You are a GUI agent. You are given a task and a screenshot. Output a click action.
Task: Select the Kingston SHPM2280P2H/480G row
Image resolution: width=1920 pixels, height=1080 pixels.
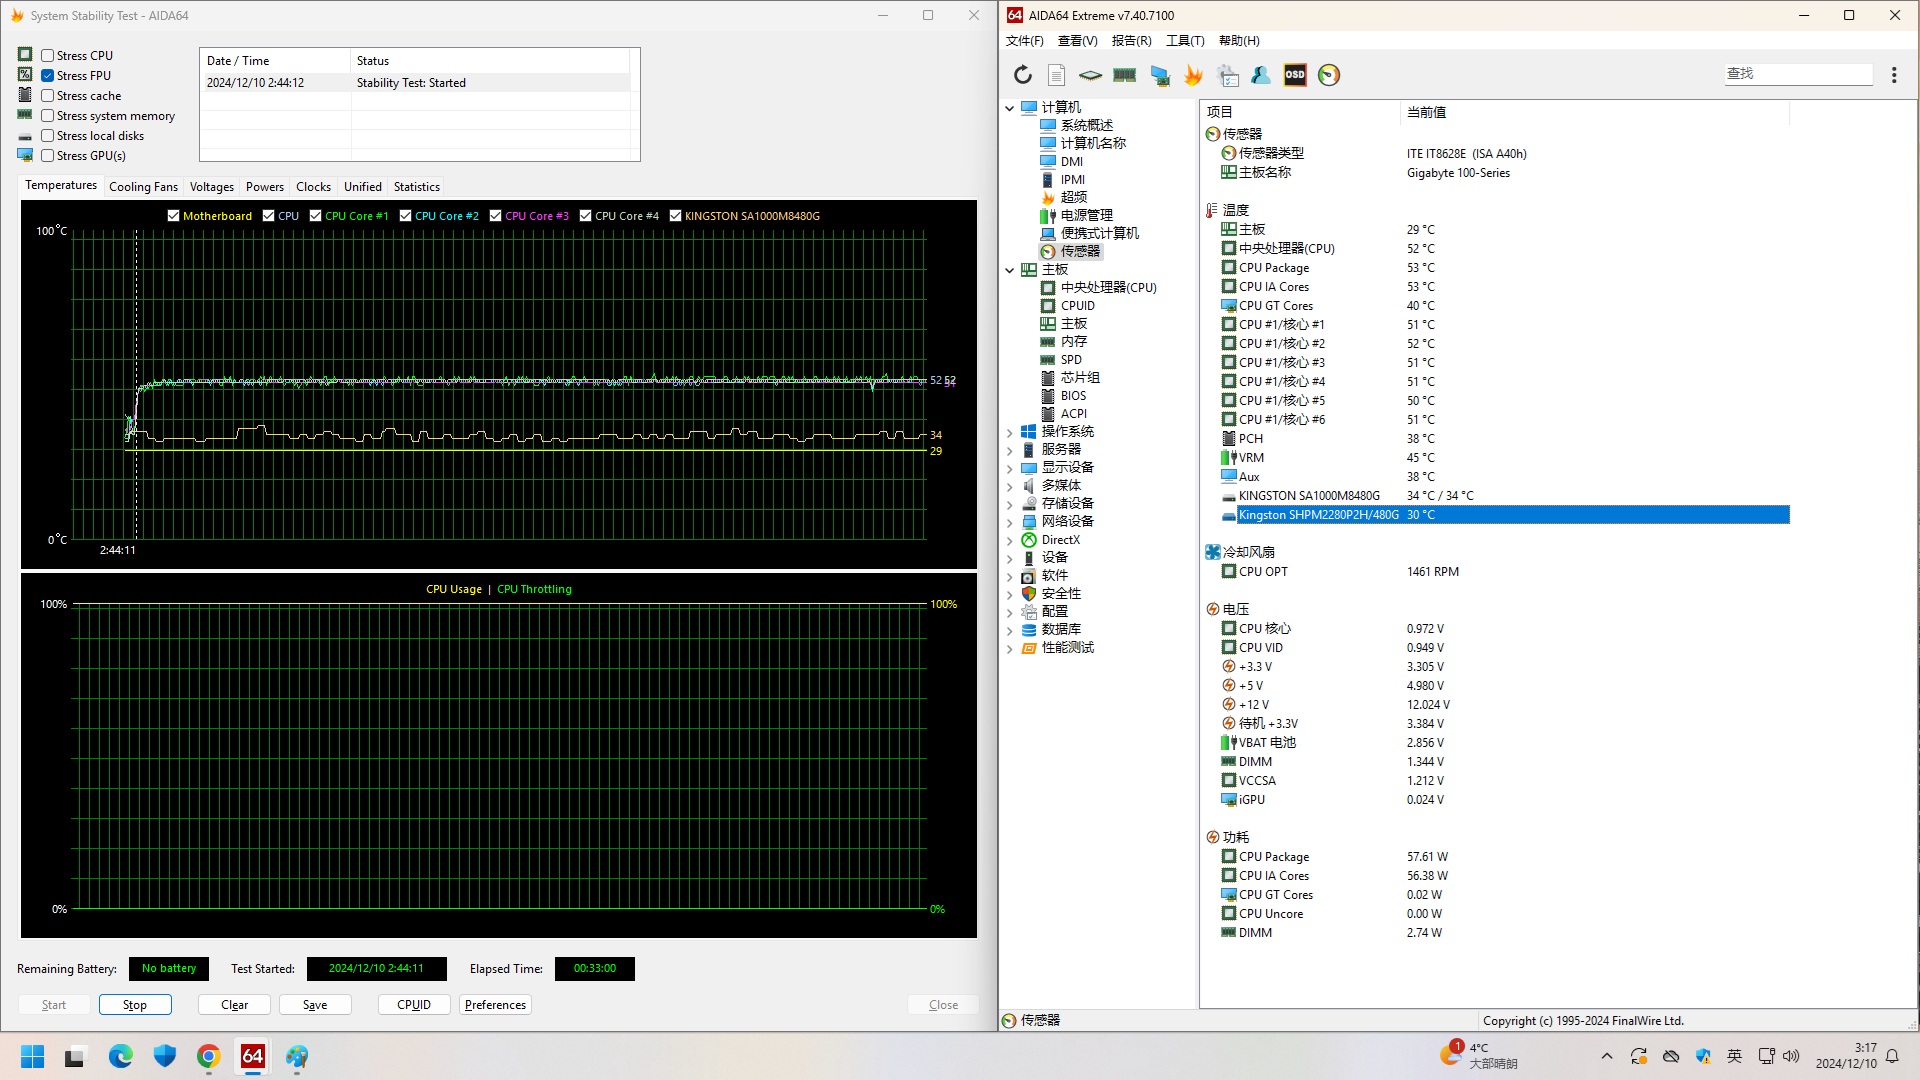[x=1505, y=515]
